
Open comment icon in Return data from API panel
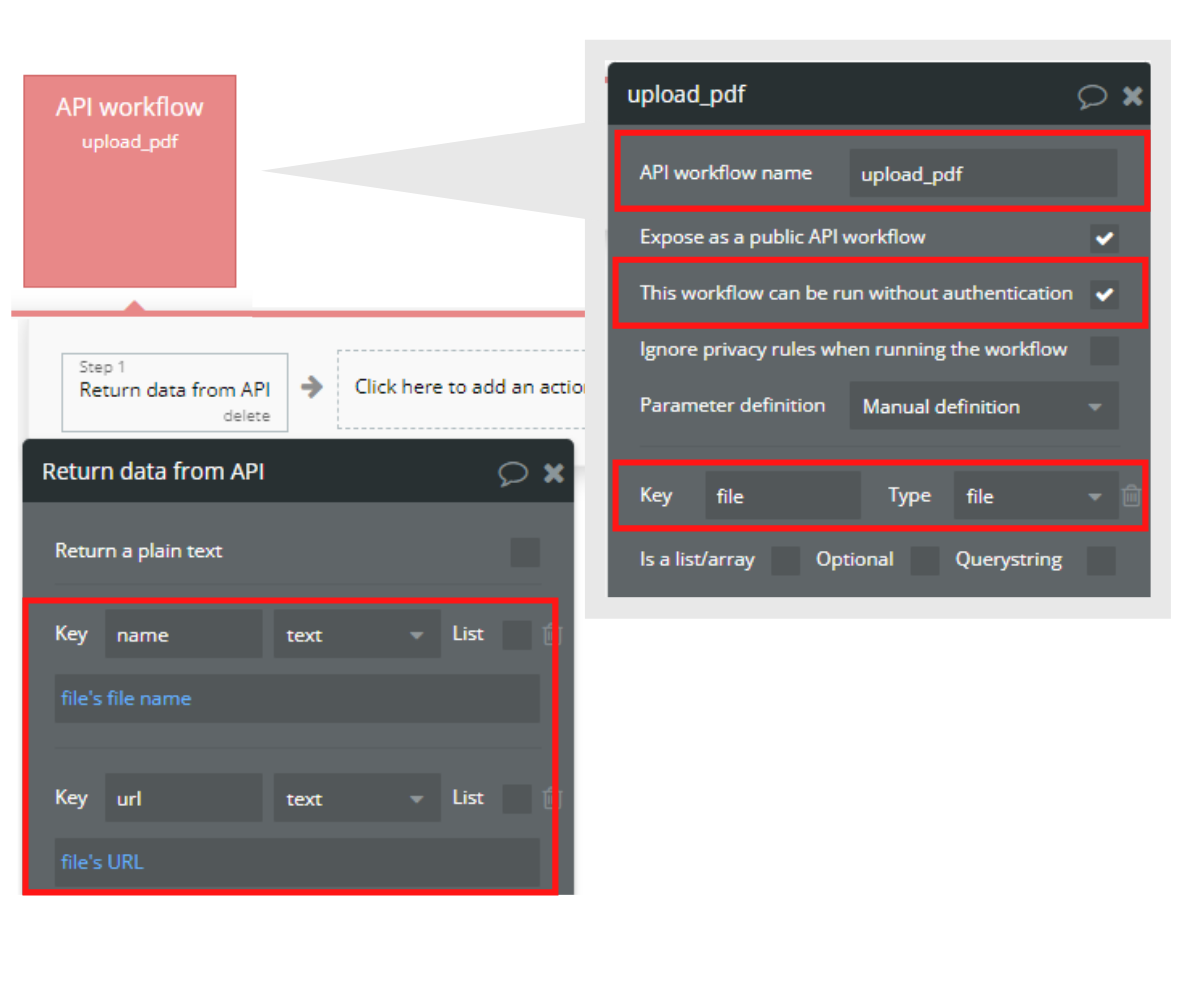point(513,473)
